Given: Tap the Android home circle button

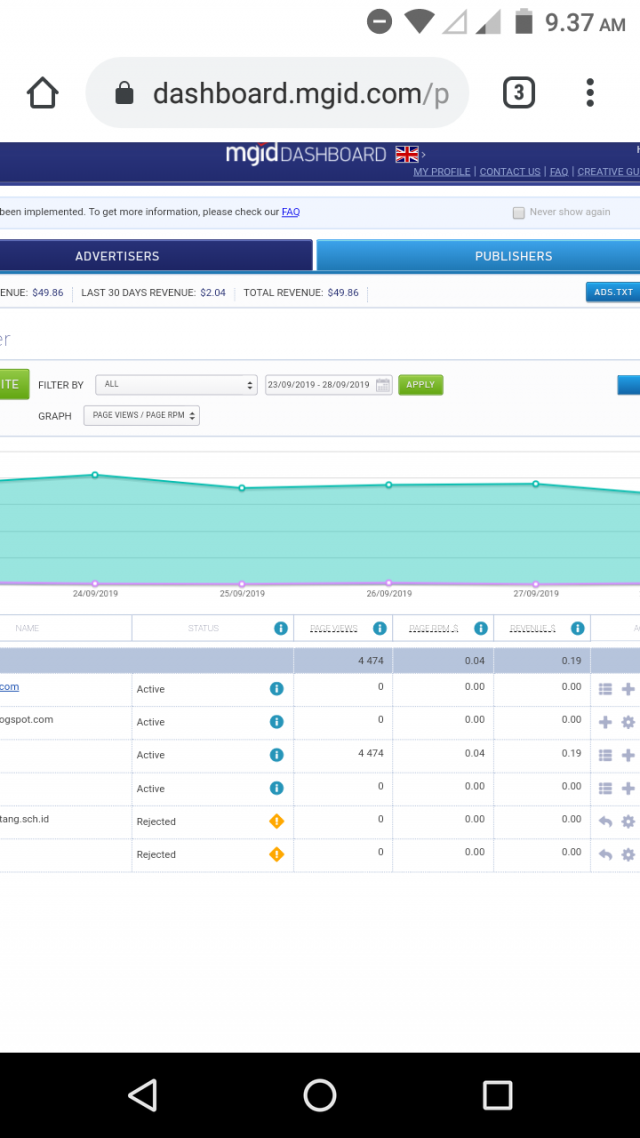Looking at the screenshot, I should (320, 1094).
